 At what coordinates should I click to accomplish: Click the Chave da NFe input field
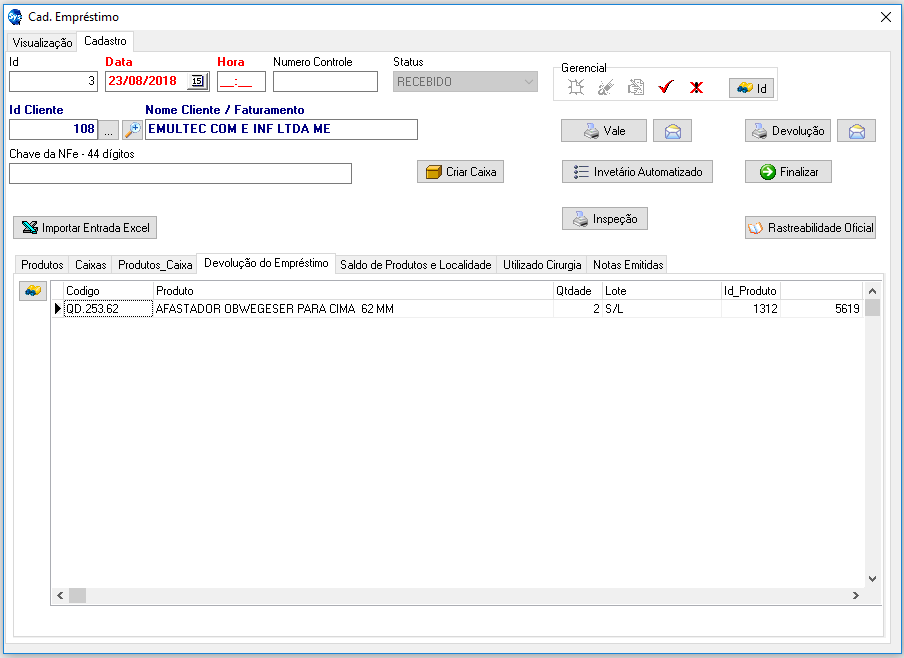(180, 174)
